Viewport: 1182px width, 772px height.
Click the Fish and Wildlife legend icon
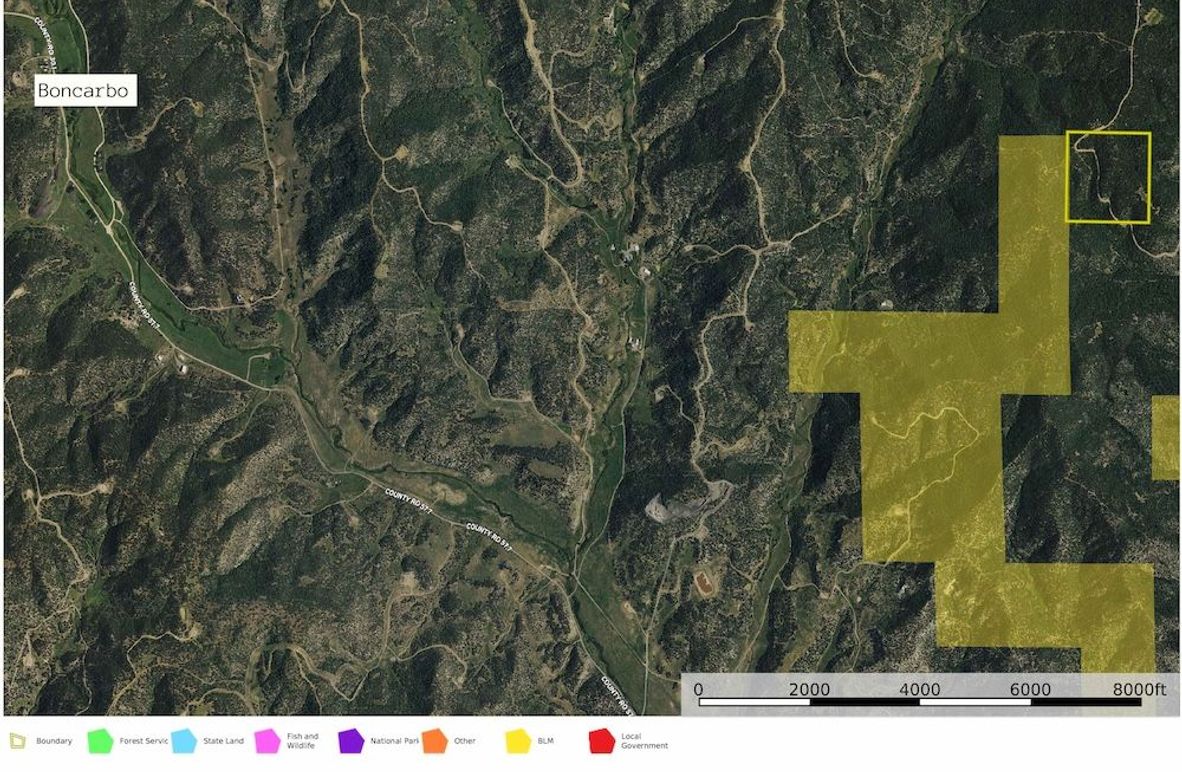[266, 740]
